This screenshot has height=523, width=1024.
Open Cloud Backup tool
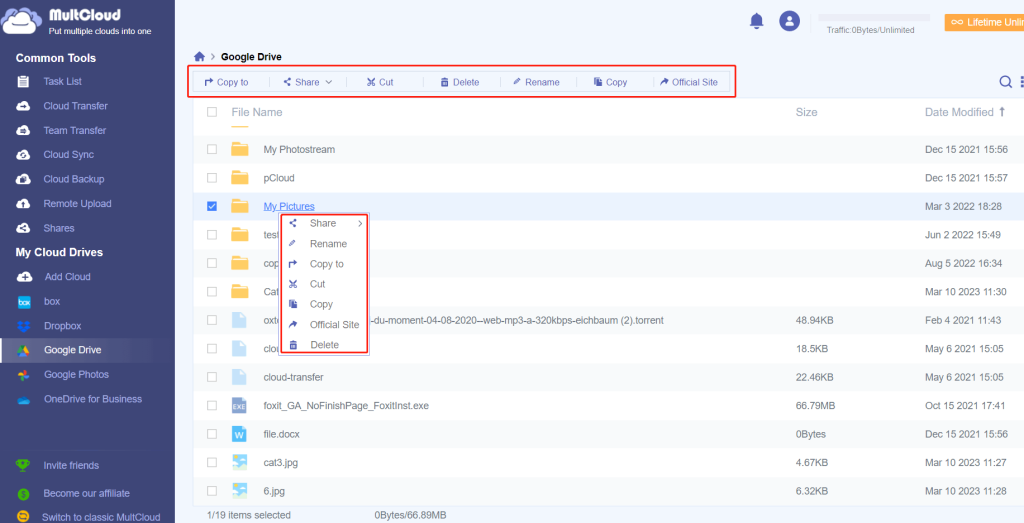tap(74, 179)
